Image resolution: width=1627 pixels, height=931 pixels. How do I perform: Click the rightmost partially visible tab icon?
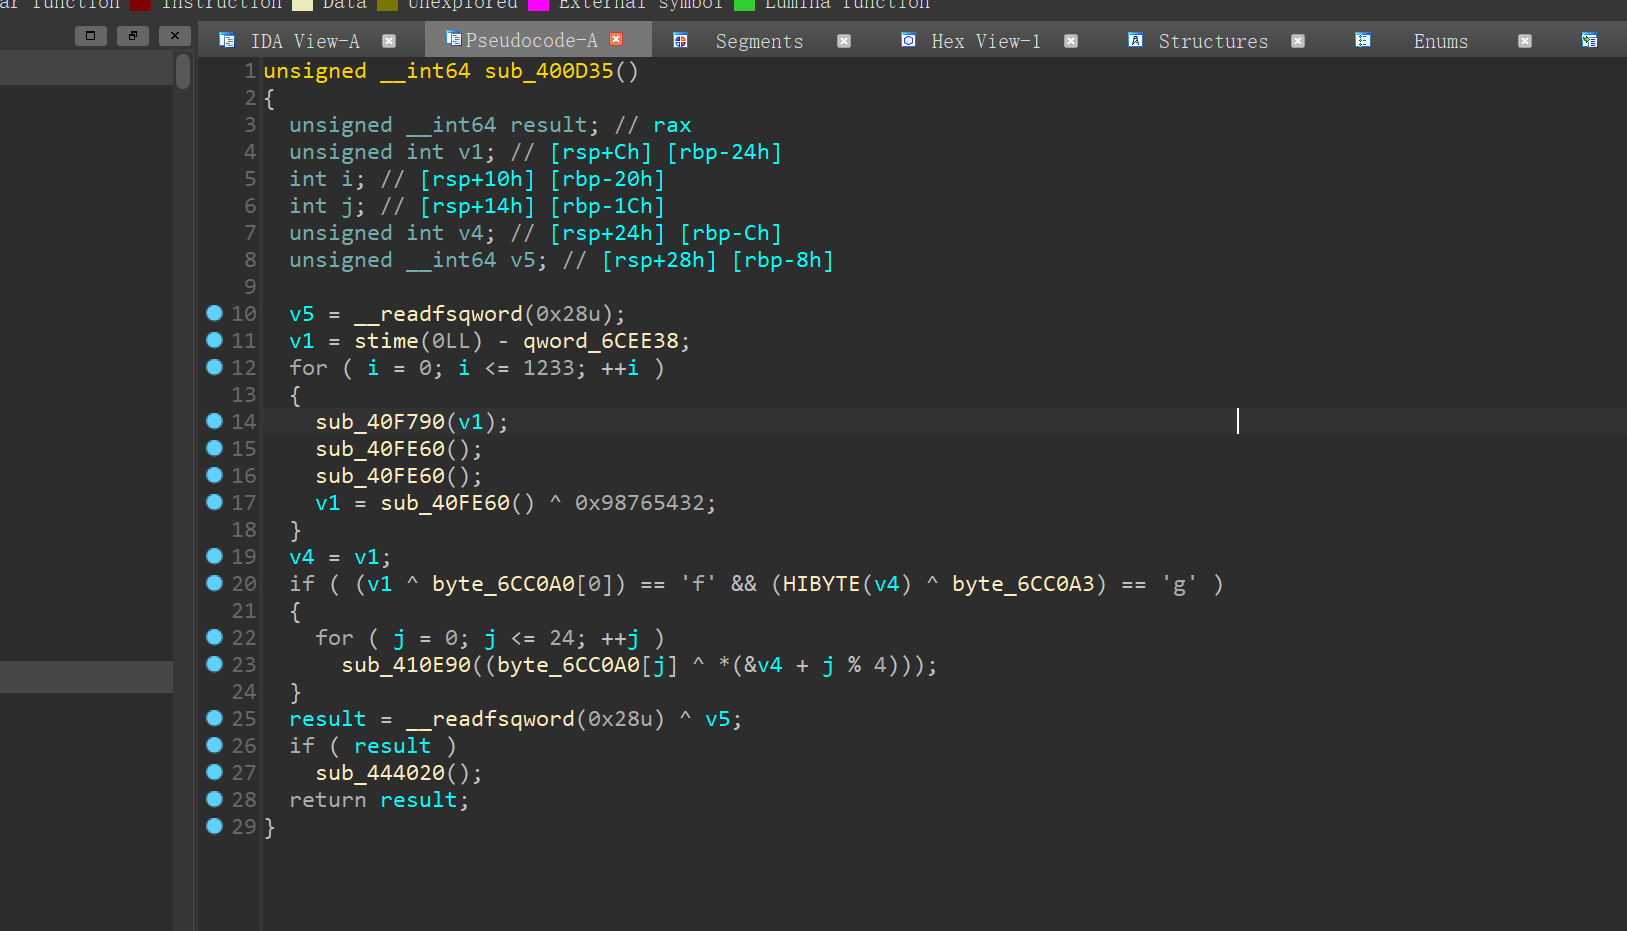point(1589,41)
